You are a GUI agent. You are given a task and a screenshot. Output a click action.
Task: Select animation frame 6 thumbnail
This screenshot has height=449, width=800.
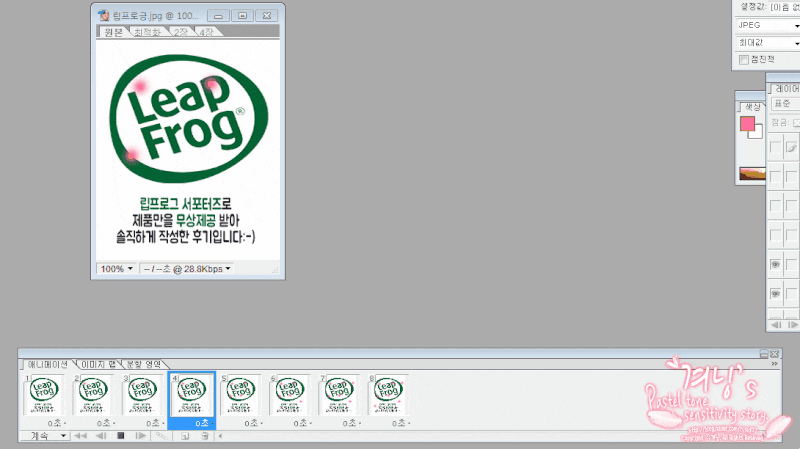click(290, 395)
